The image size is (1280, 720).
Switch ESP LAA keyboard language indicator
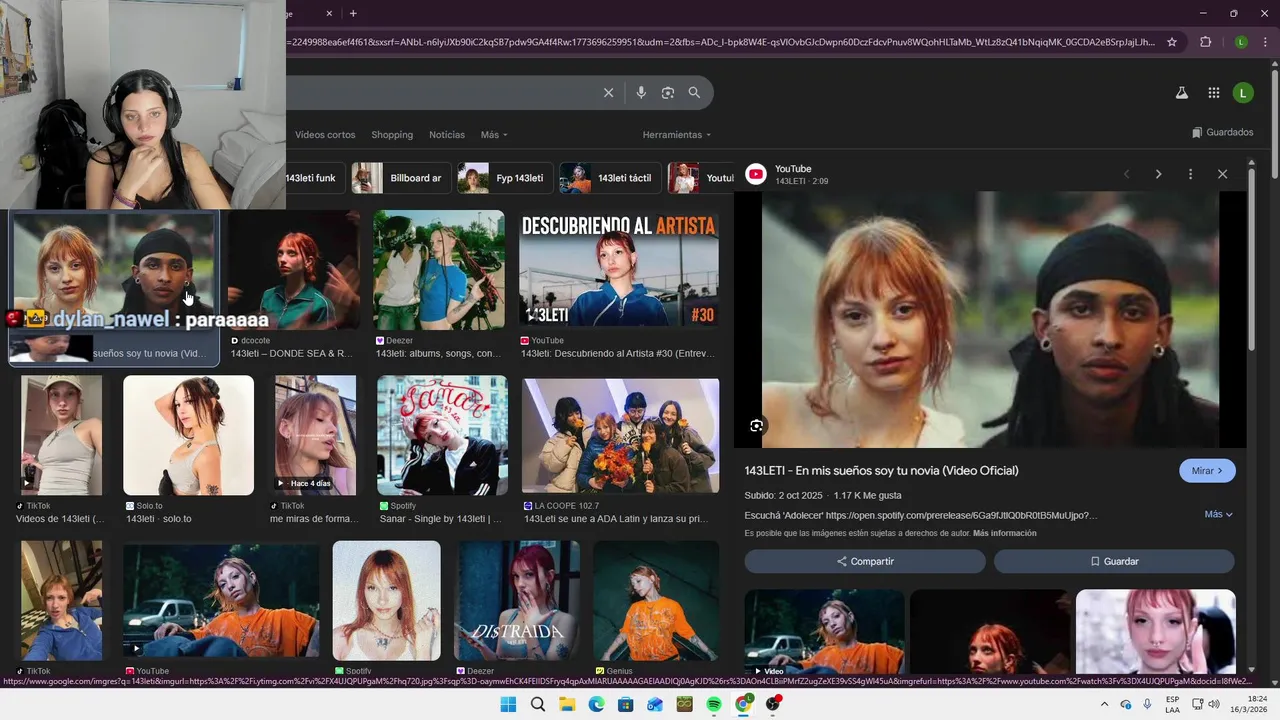pyautogui.click(x=1172, y=704)
